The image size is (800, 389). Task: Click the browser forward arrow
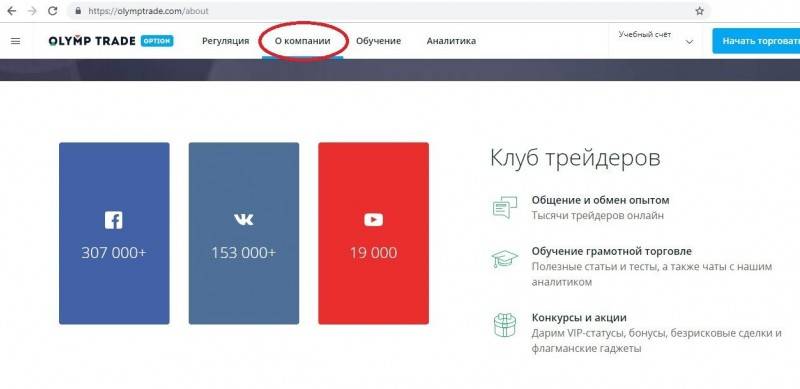coord(32,11)
